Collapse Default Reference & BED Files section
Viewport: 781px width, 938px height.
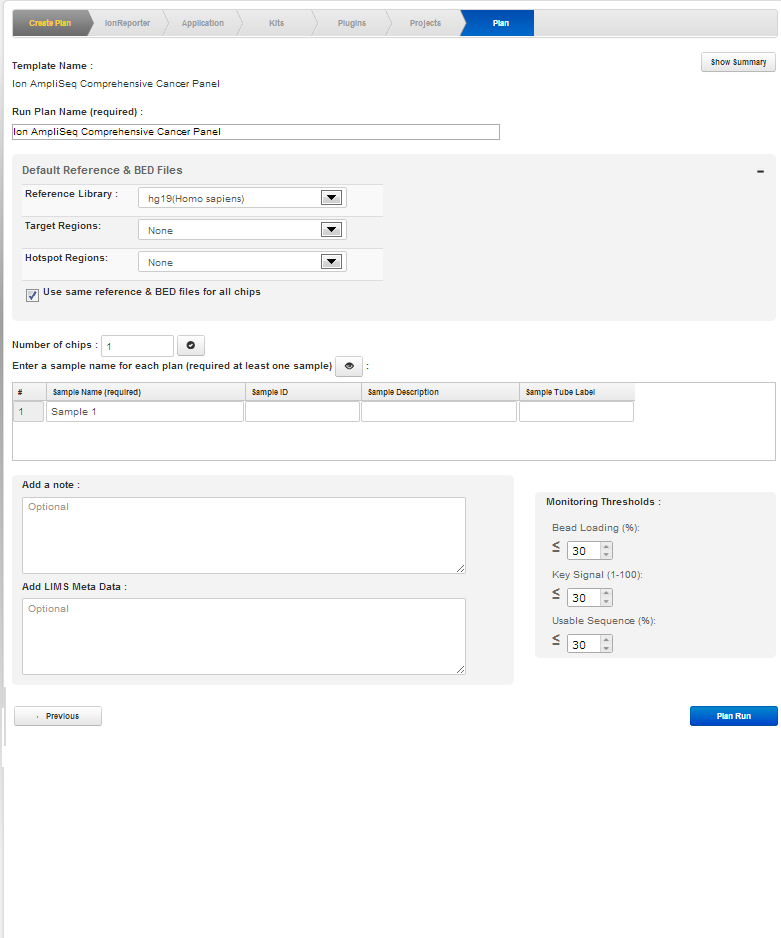[x=761, y=171]
